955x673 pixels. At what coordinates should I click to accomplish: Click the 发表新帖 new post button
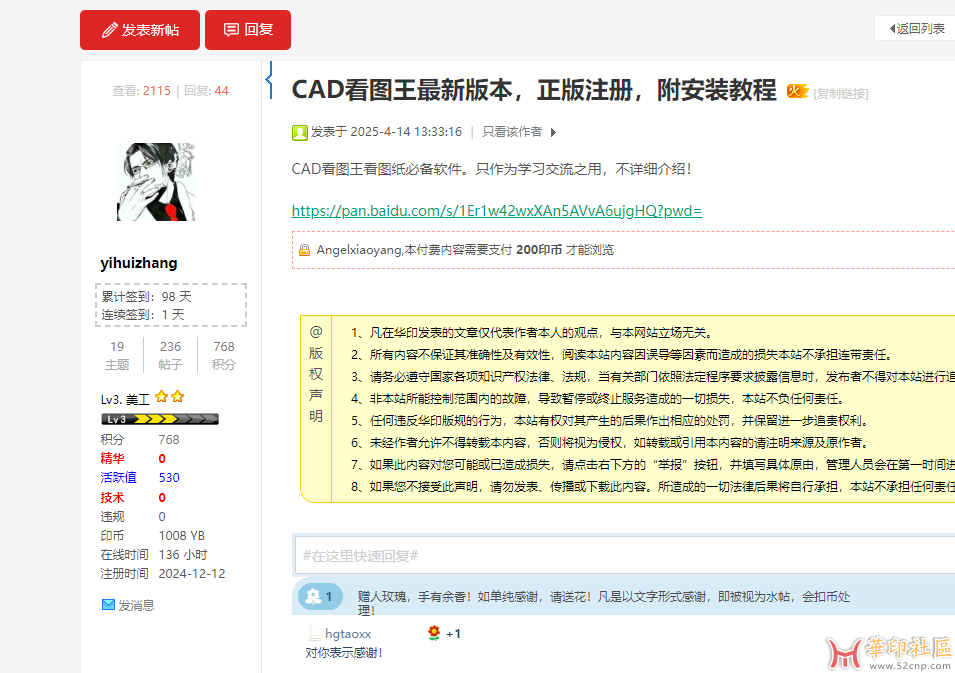coord(139,30)
